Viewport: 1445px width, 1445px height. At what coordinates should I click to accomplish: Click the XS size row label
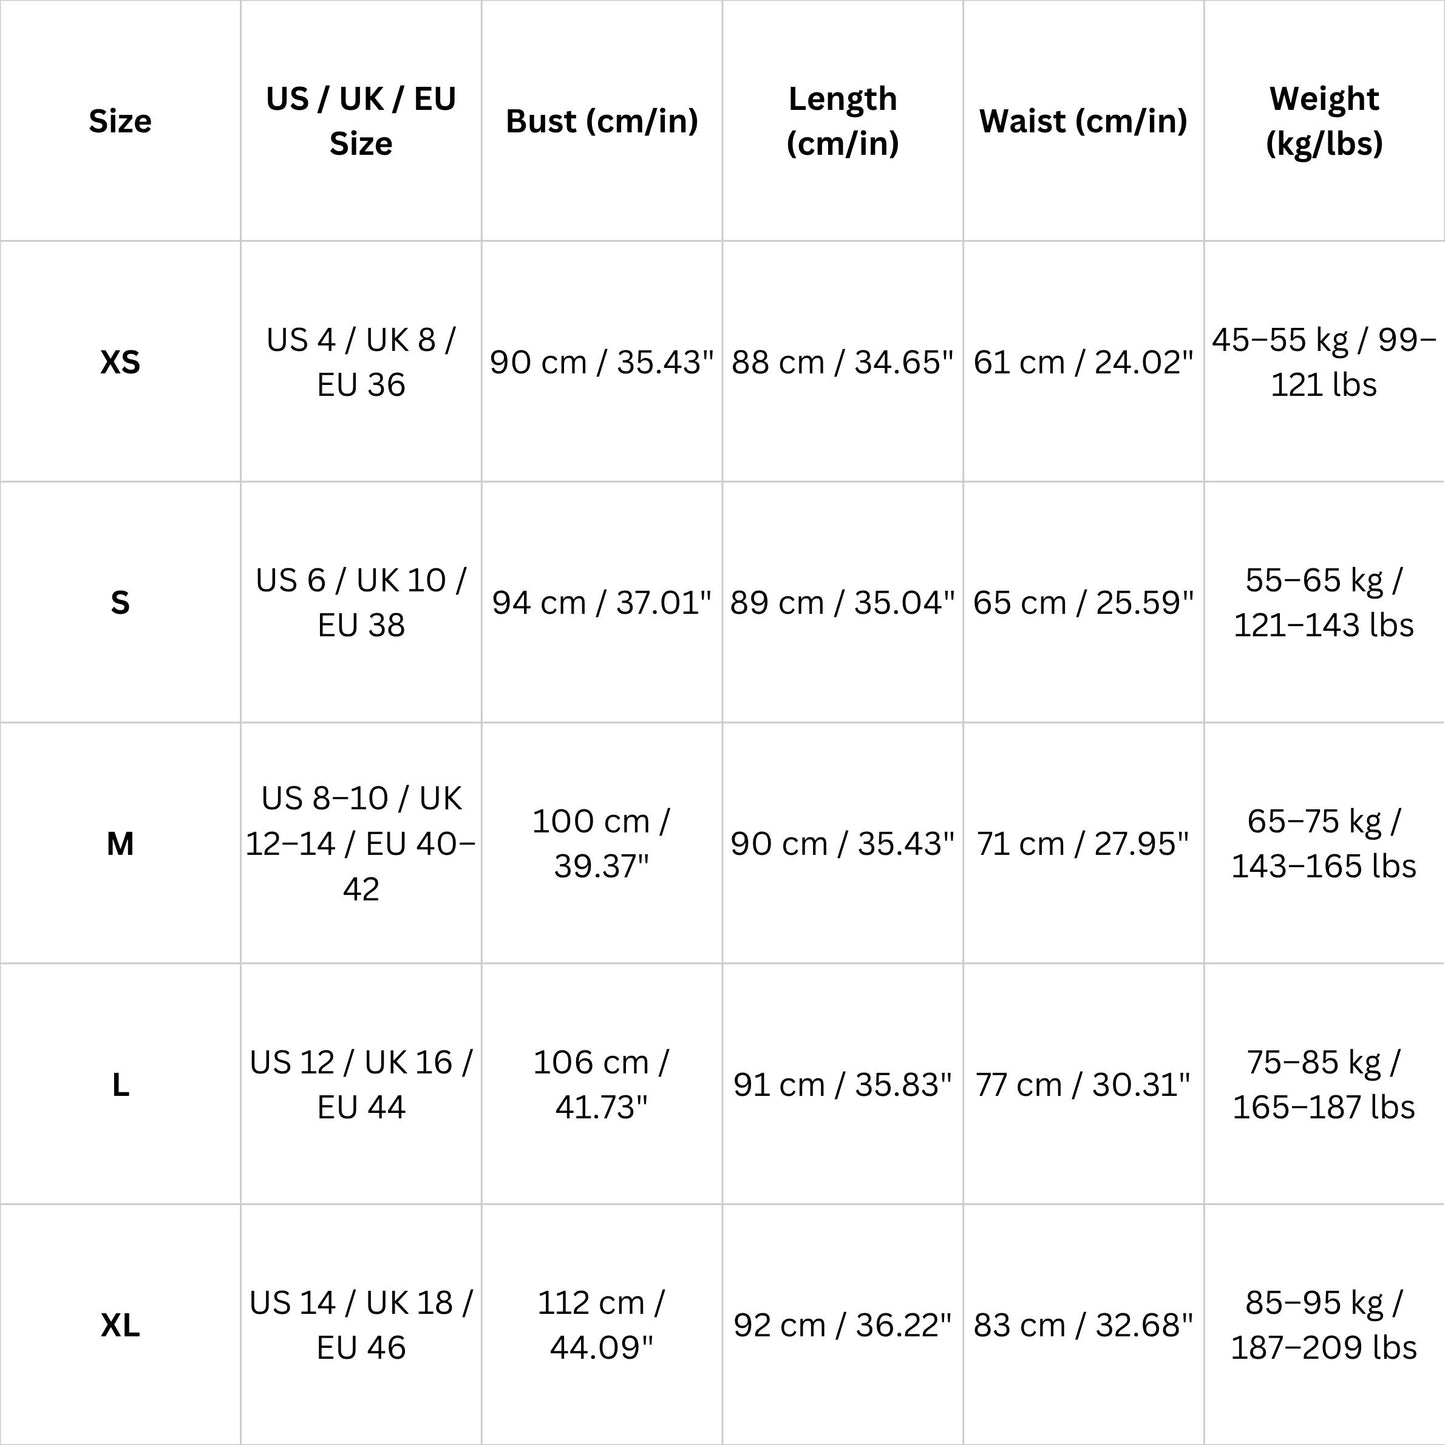pyautogui.click(x=120, y=362)
